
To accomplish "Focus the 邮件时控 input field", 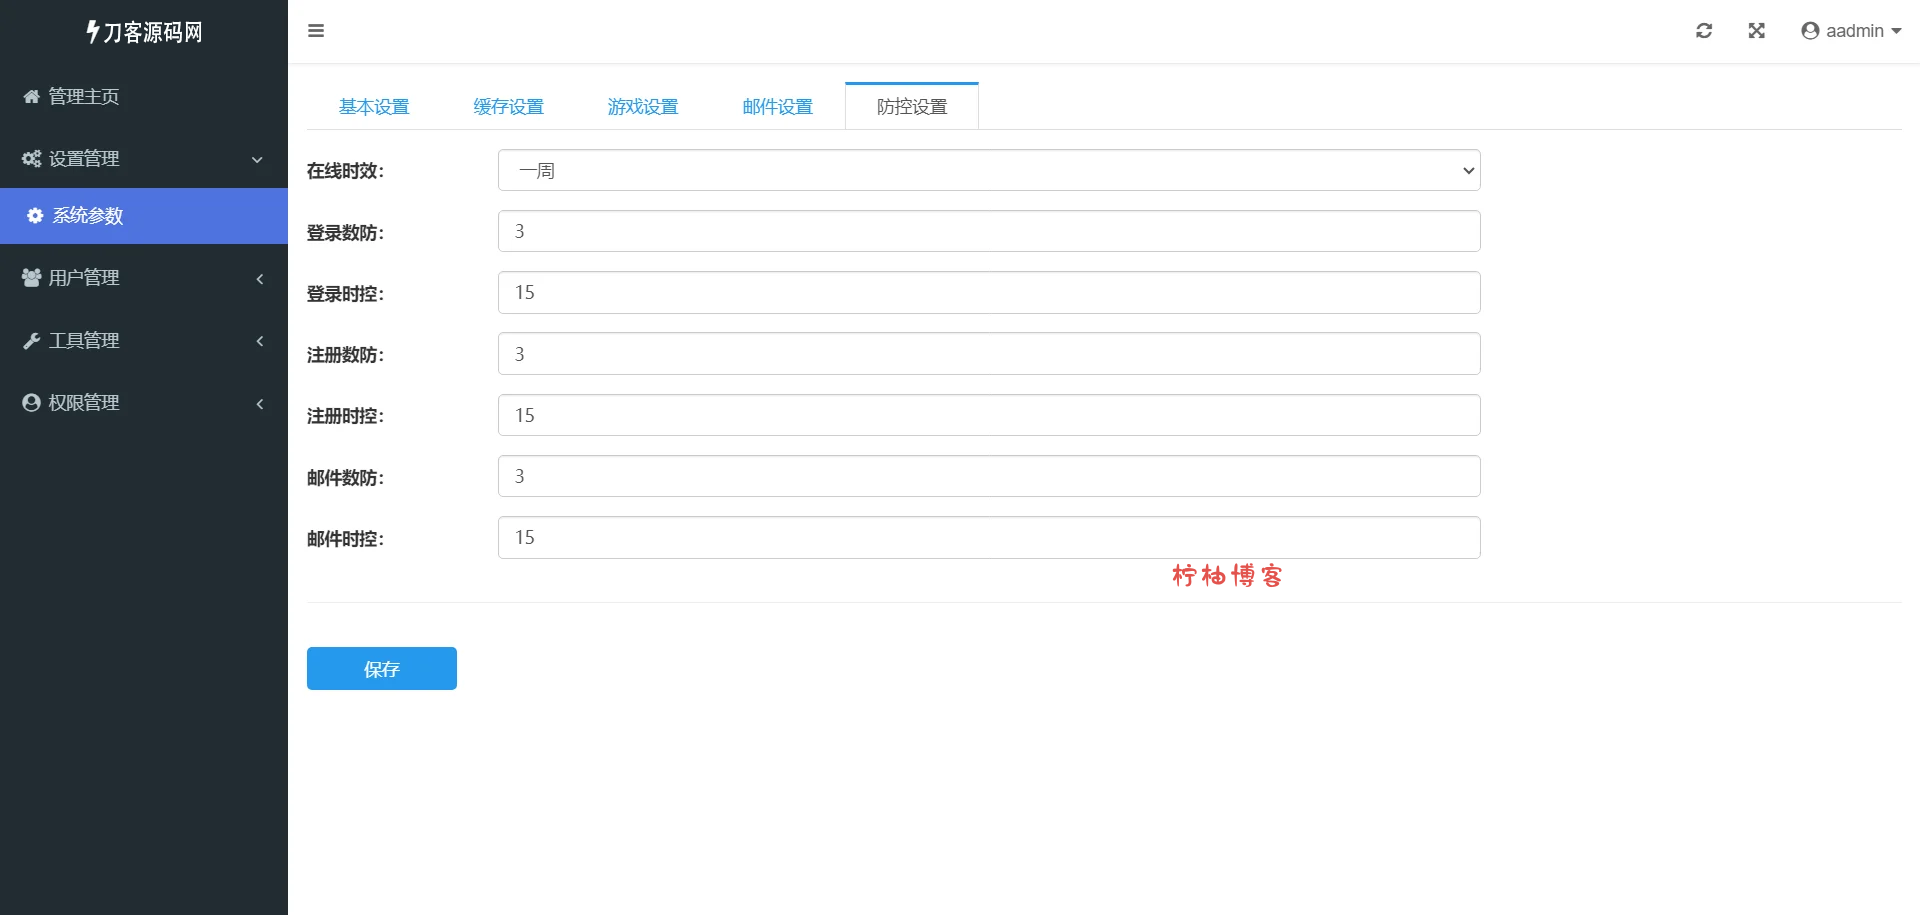I will pyautogui.click(x=988, y=538).
